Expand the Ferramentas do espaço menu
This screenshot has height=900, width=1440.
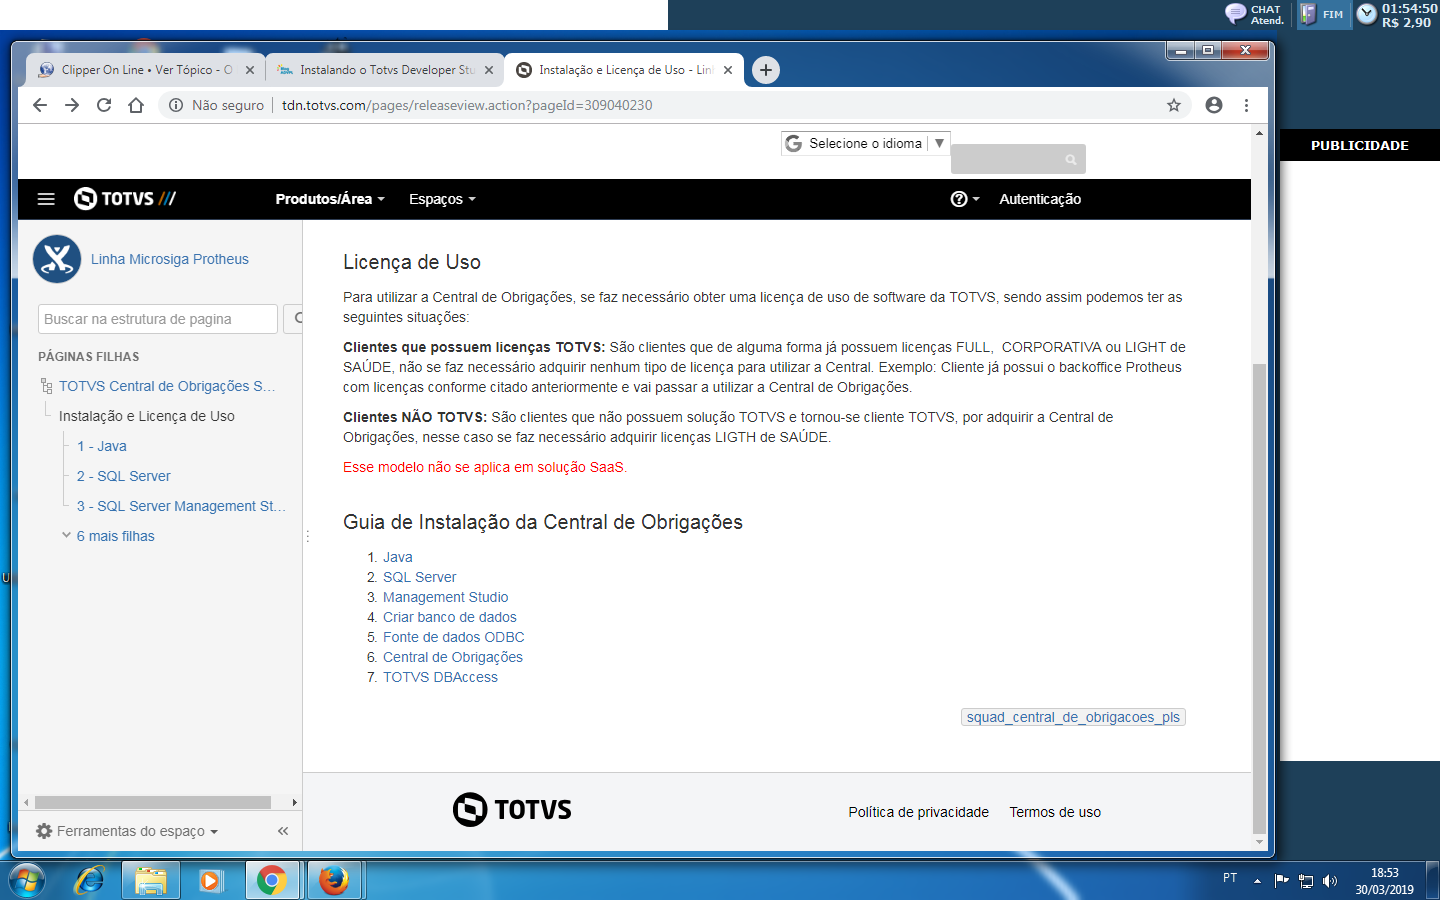click(127, 831)
